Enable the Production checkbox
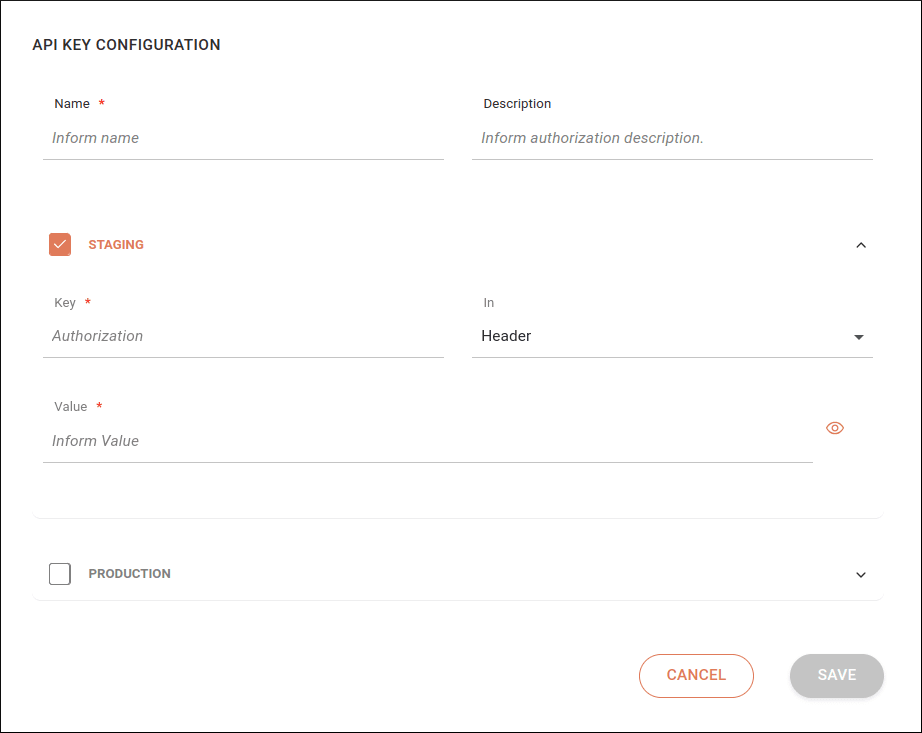This screenshot has width=922, height=733. (60, 574)
